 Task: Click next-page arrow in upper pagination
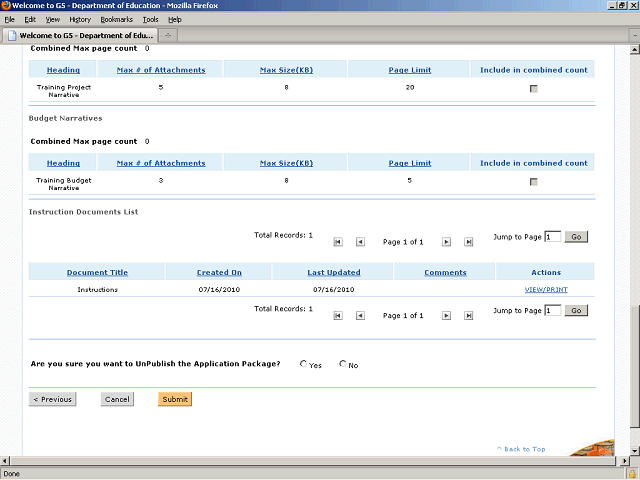pos(446,241)
